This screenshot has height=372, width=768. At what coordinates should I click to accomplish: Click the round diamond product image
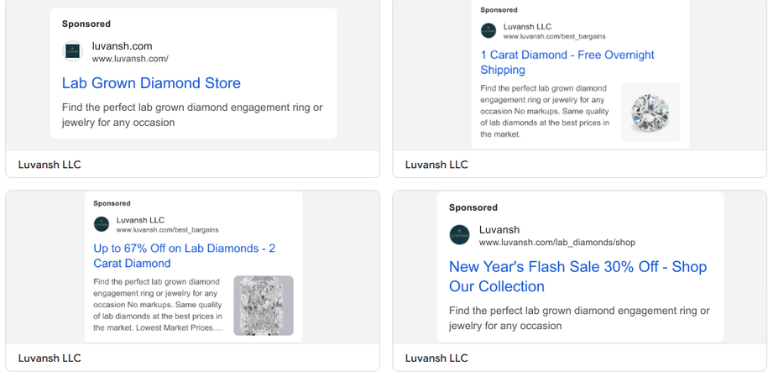point(650,112)
